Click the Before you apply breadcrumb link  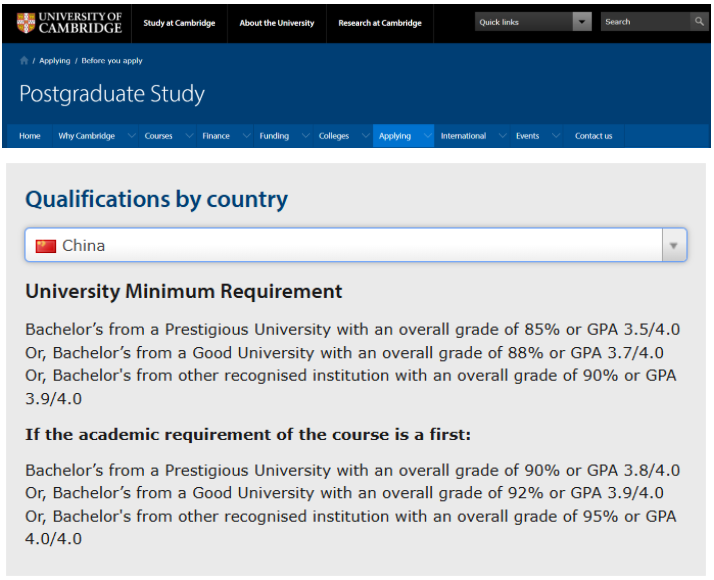tap(112, 61)
